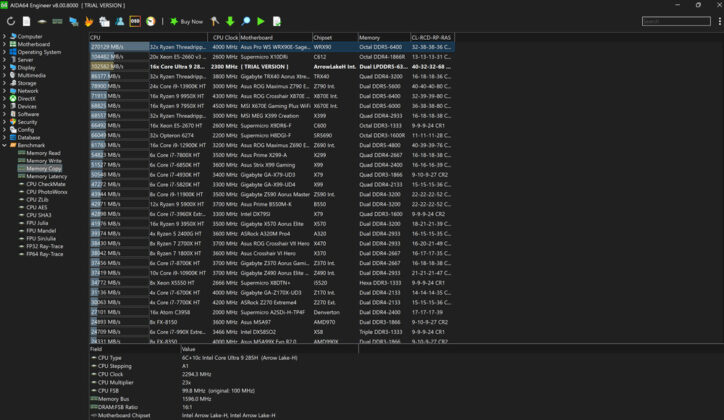Select the Software tree item
The height and width of the screenshot is (420, 724).
click(x=24, y=114)
